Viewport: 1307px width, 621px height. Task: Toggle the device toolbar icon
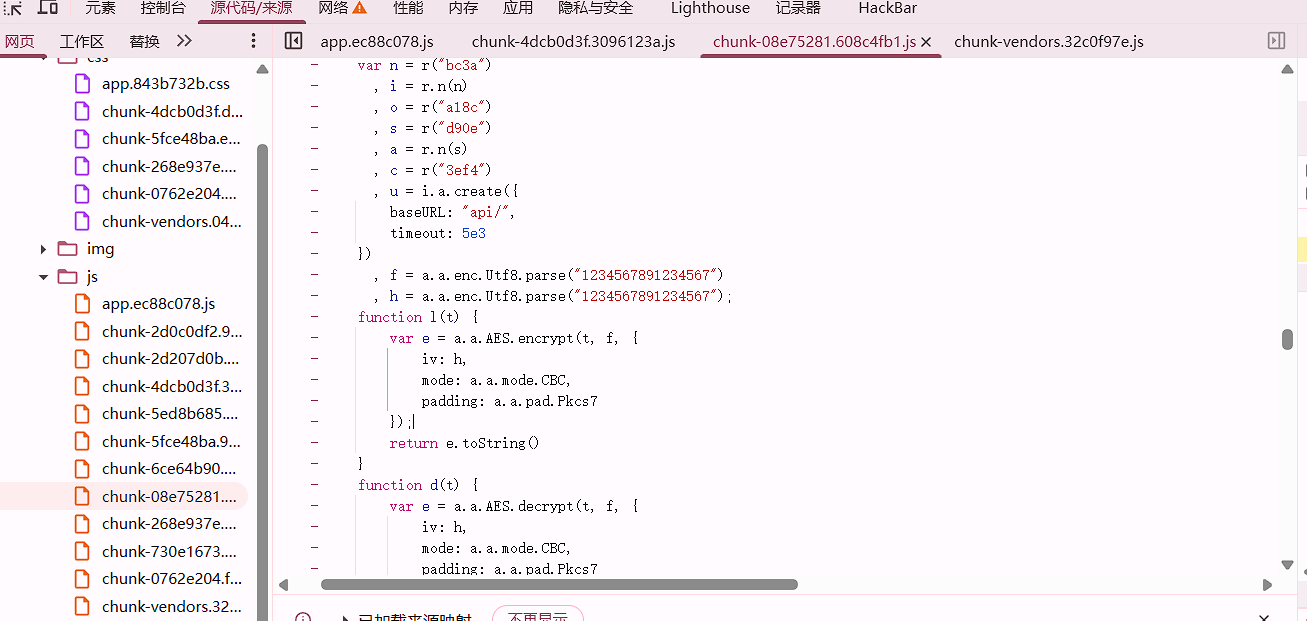(47, 7)
